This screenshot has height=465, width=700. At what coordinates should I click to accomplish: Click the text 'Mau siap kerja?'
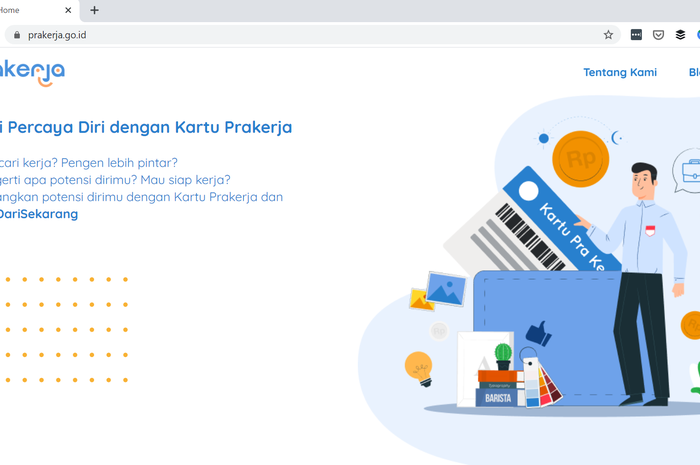(x=185, y=180)
